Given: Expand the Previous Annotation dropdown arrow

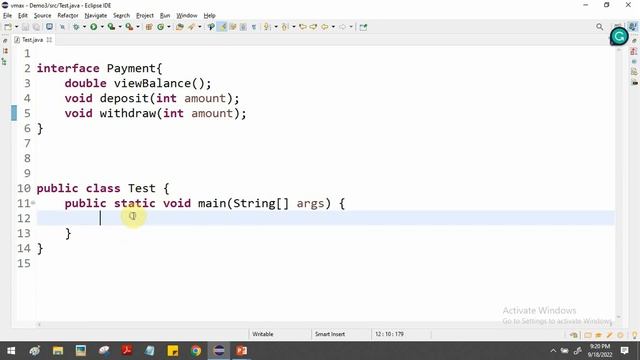Looking at the screenshot, I should point(293,27).
